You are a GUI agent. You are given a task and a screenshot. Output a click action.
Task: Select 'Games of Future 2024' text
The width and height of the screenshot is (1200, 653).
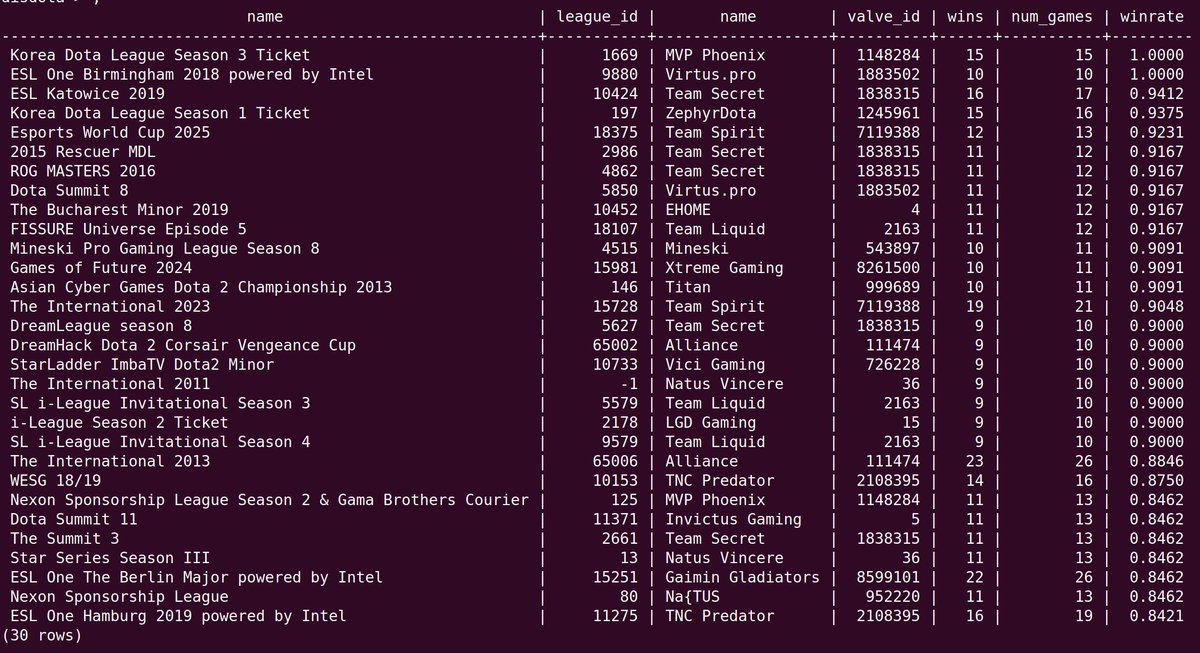tap(101, 268)
